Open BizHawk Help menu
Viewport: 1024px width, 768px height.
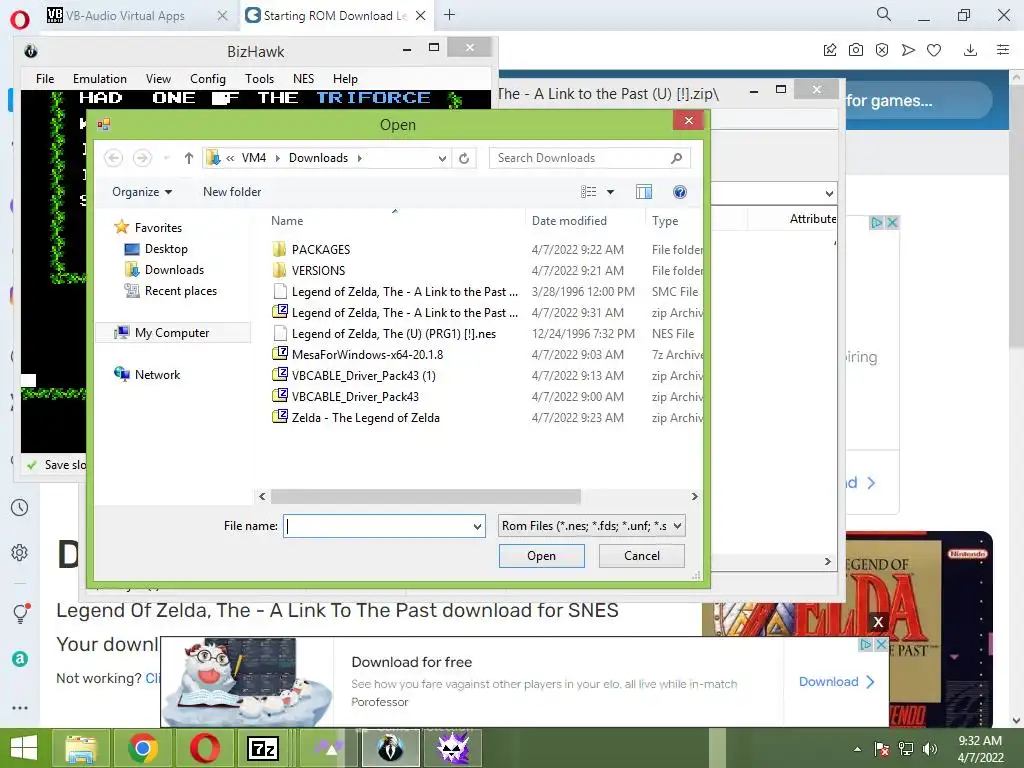[x=345, y=79]
